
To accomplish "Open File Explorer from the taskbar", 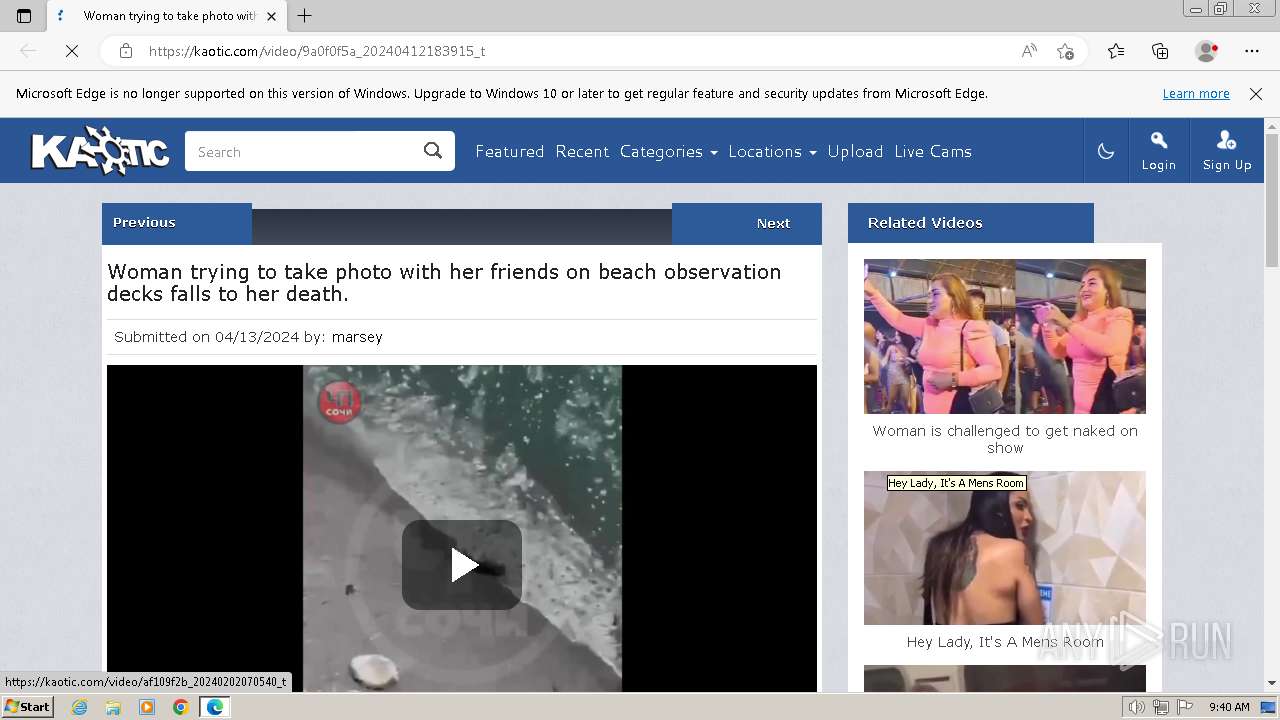I will coord(113,707).
